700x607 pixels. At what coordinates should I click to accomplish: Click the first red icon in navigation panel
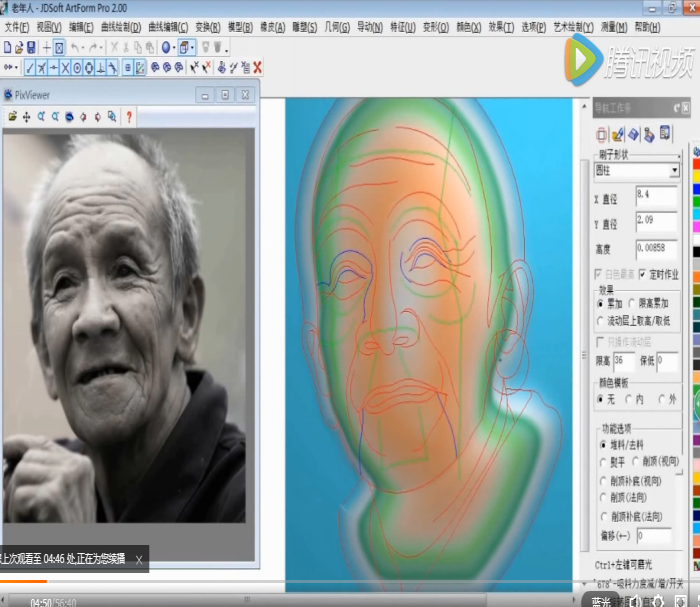click(602, 134)
